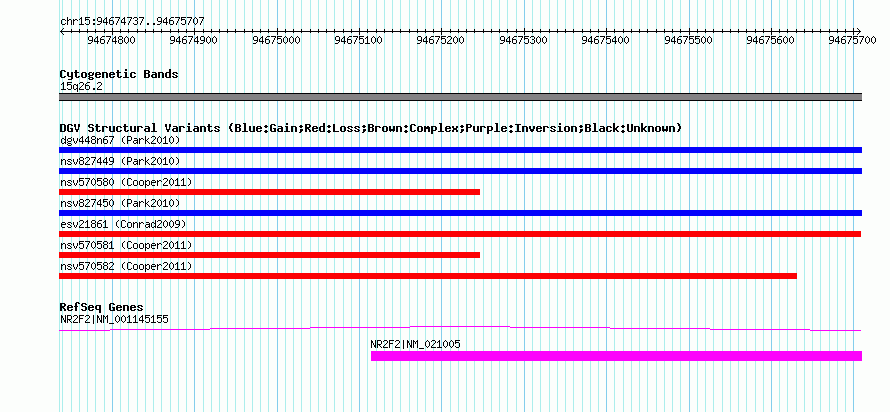Click ruler position 94675400
This screenshot has width=890, height=412.
[x=606, y=40]
